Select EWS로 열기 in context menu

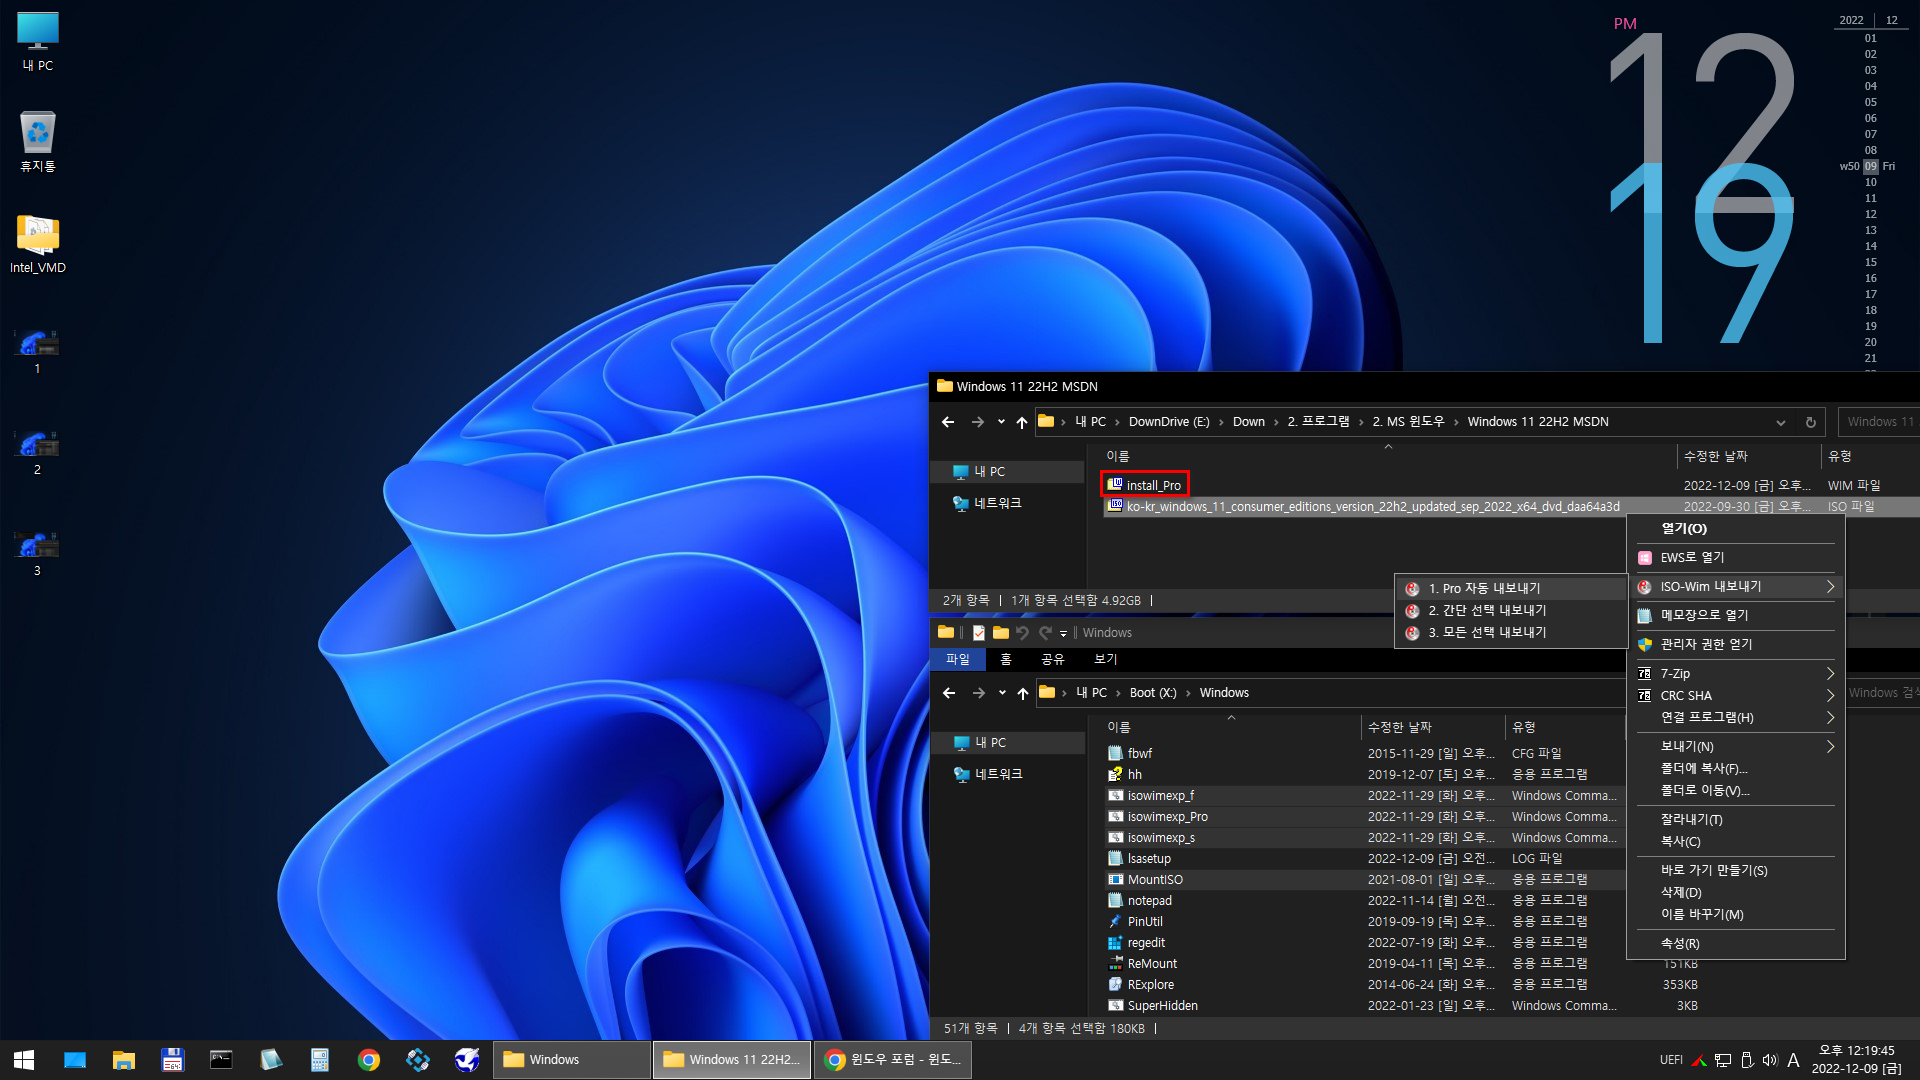point(1736,558)
